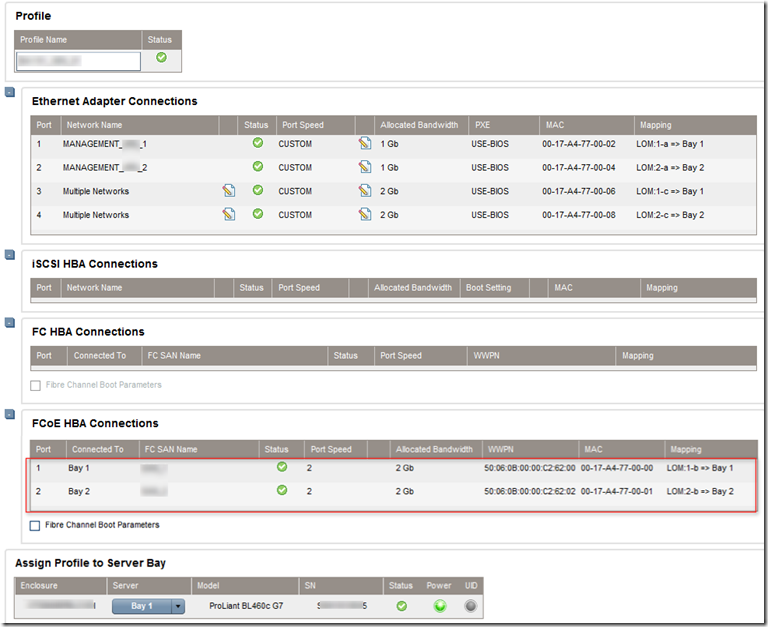
Task: Click the CUSTOM port speed on Ethernet port 1
Action: pos(295,144)
